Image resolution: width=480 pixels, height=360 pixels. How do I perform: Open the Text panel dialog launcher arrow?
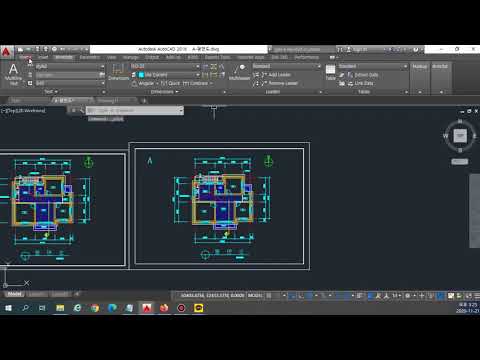pyautogui.click(x=104, y=92)
